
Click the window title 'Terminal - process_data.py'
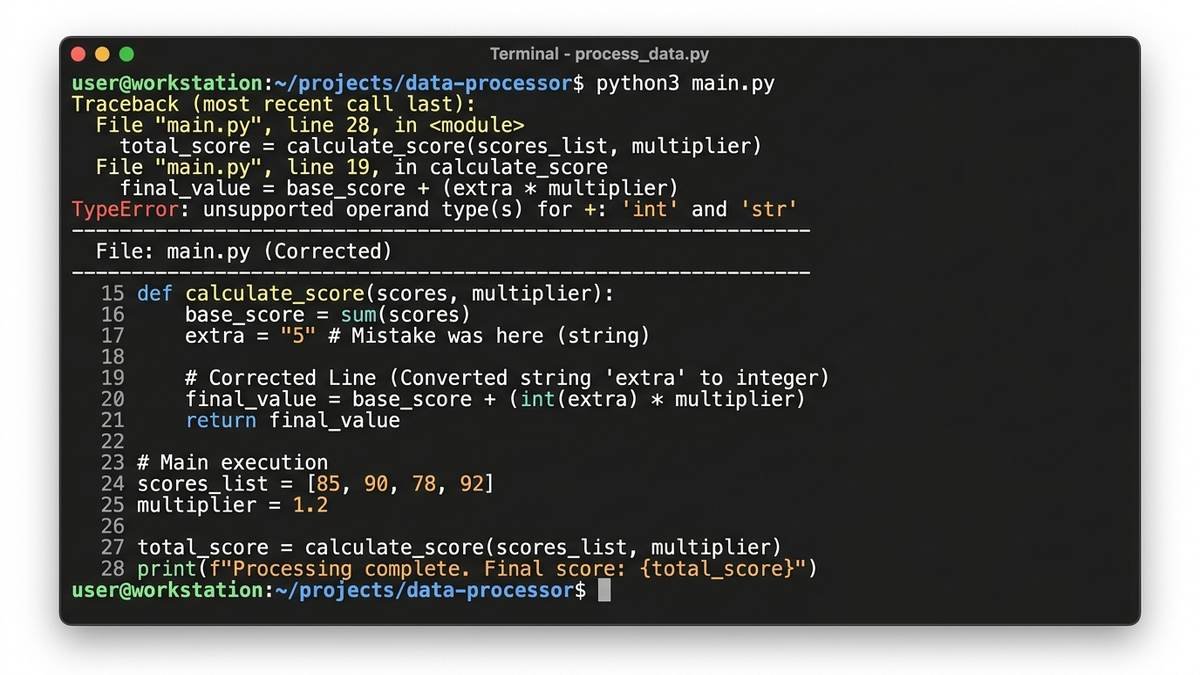click(599, 54)
